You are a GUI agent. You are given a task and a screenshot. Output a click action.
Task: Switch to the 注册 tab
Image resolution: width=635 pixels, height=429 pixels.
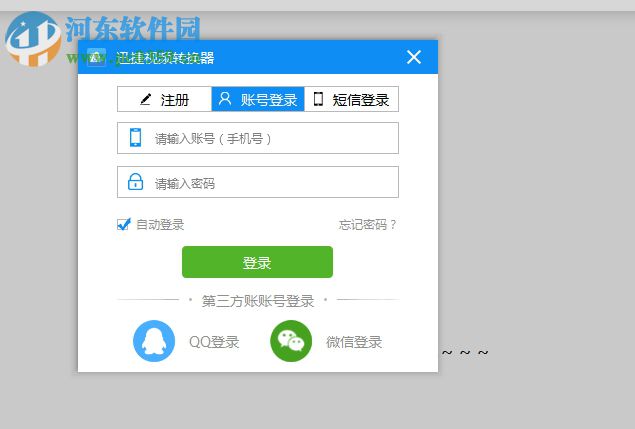click(164, 99)
